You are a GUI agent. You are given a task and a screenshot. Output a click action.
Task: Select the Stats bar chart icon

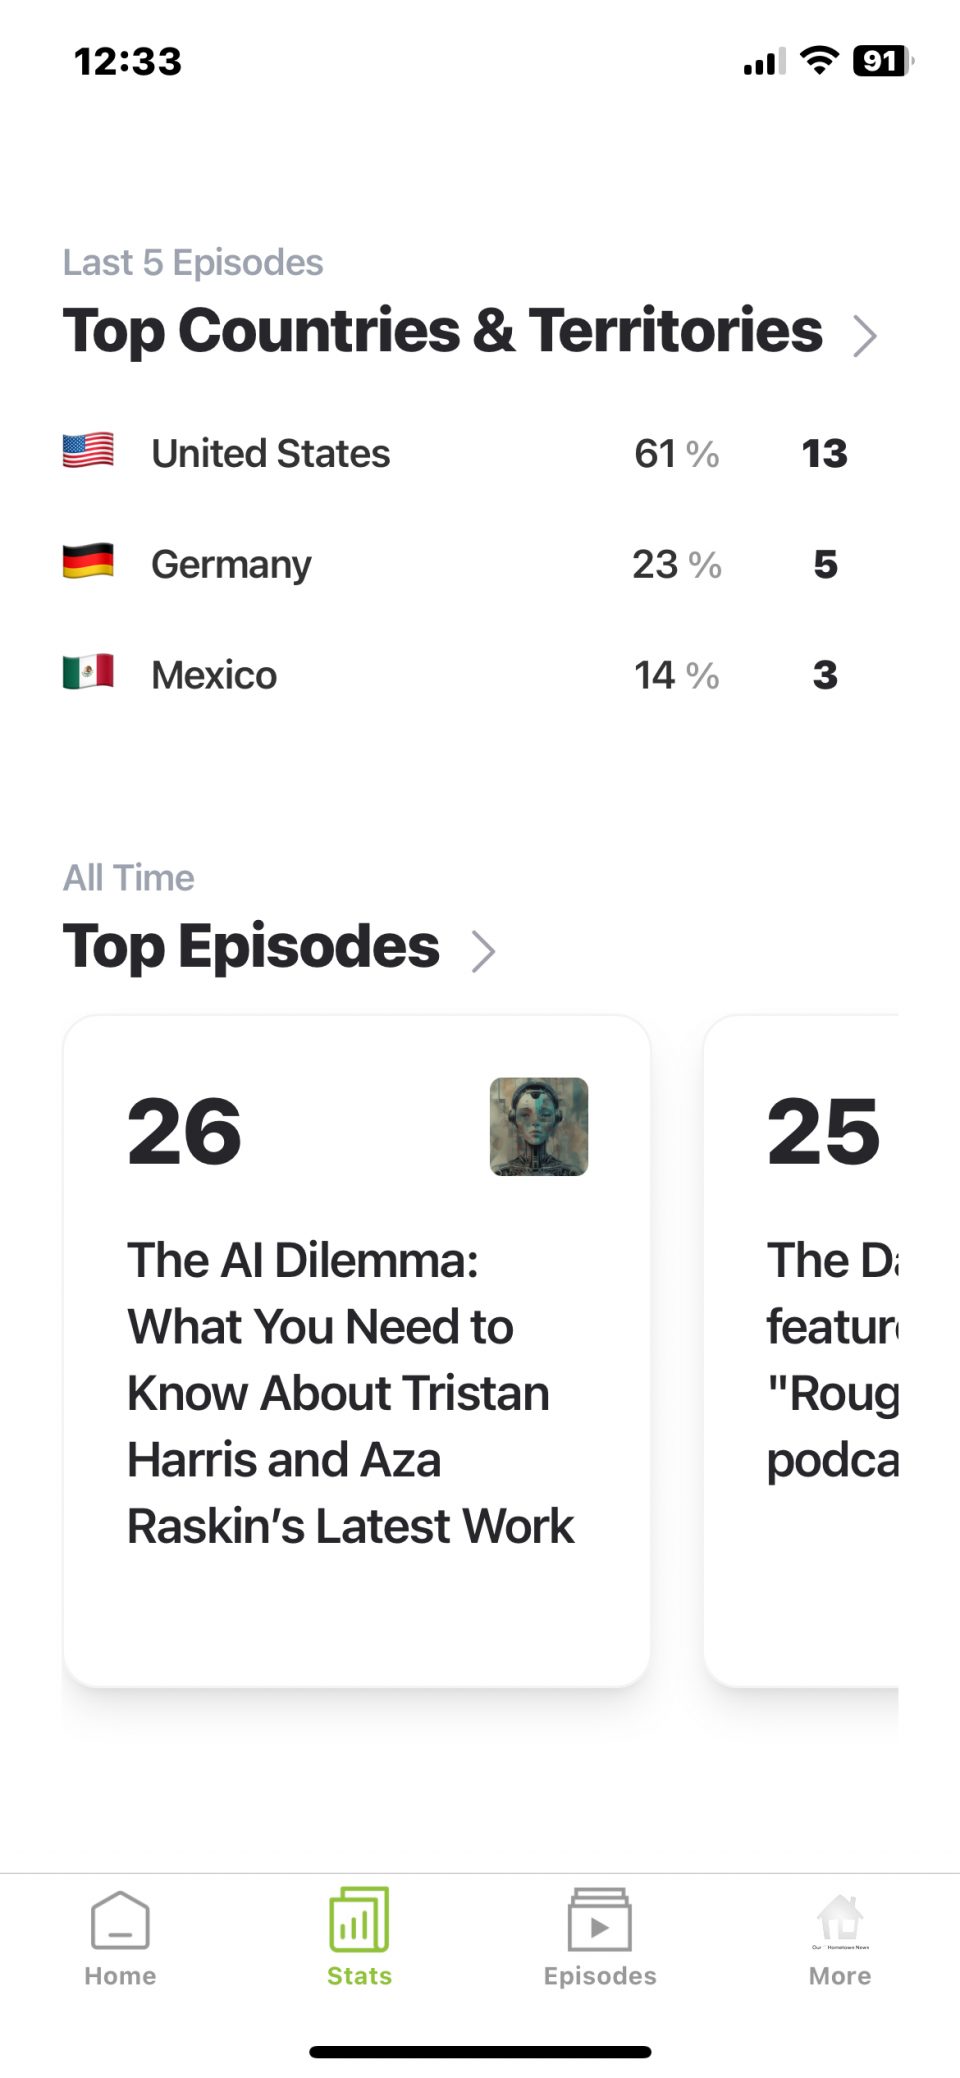(x=358, y=1920)
